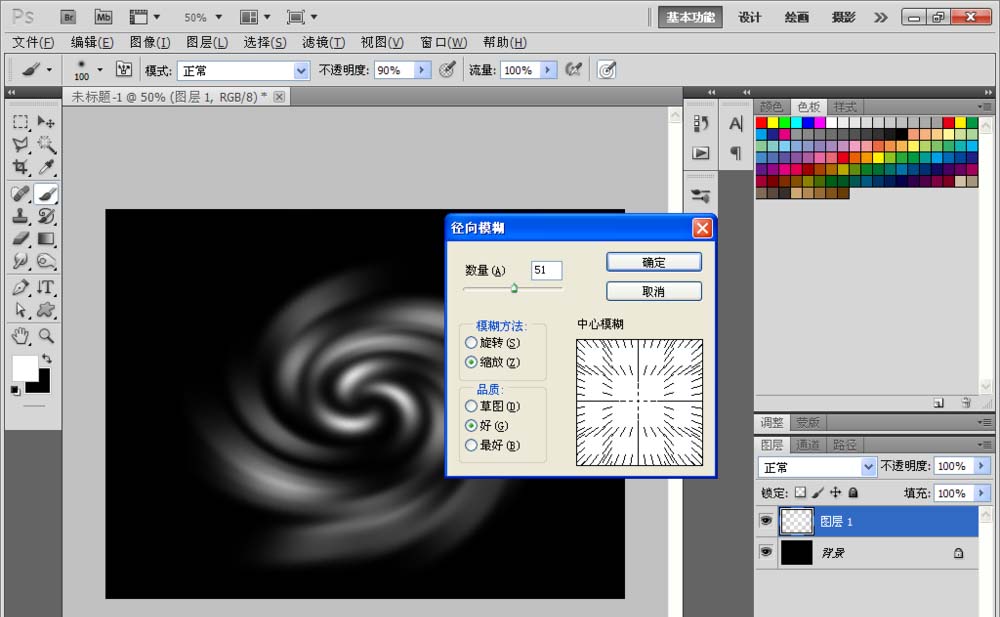Open the Layer menu
This screenshot has width=1000, height=617.
click(x=207, y=42)
